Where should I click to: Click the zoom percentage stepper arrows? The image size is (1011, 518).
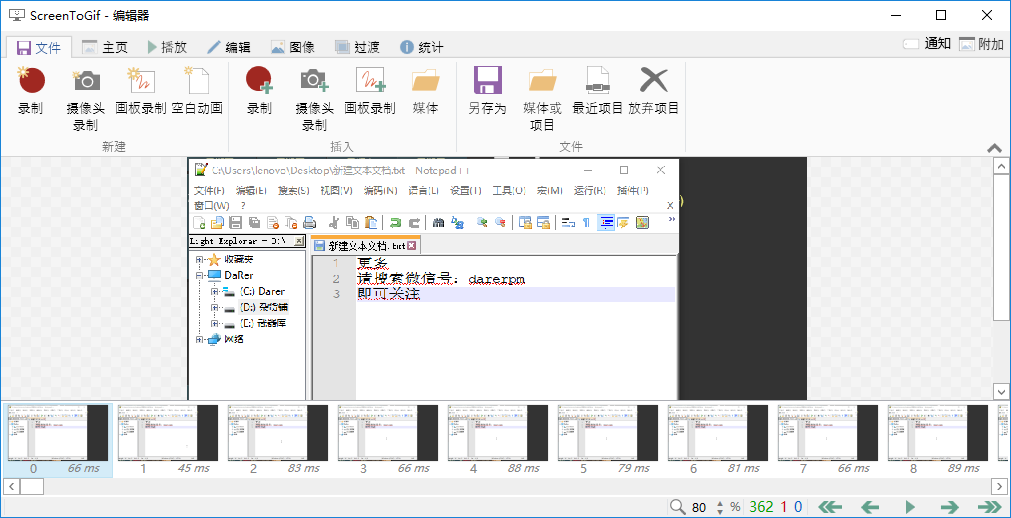coord(720,508)
